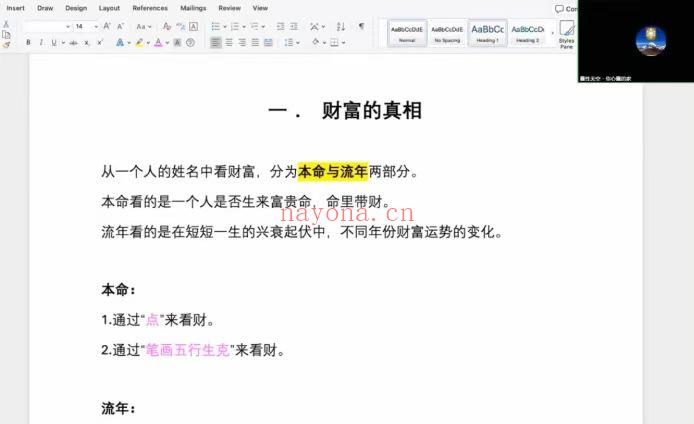Open the References tab
This screenshot has width=694, height=424.
(150, 8)
